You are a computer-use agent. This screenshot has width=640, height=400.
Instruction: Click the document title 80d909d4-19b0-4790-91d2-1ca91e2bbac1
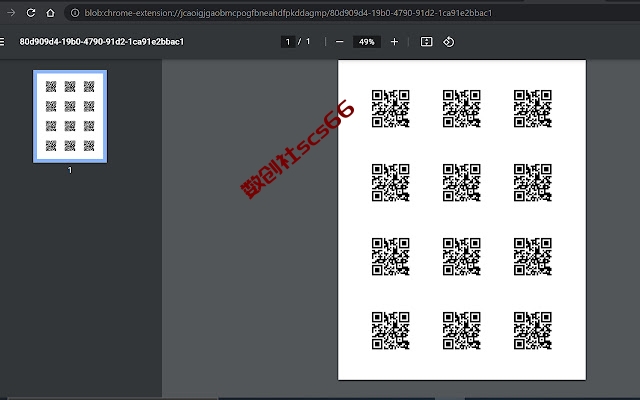pyautogui.click(x=102, y=42)
